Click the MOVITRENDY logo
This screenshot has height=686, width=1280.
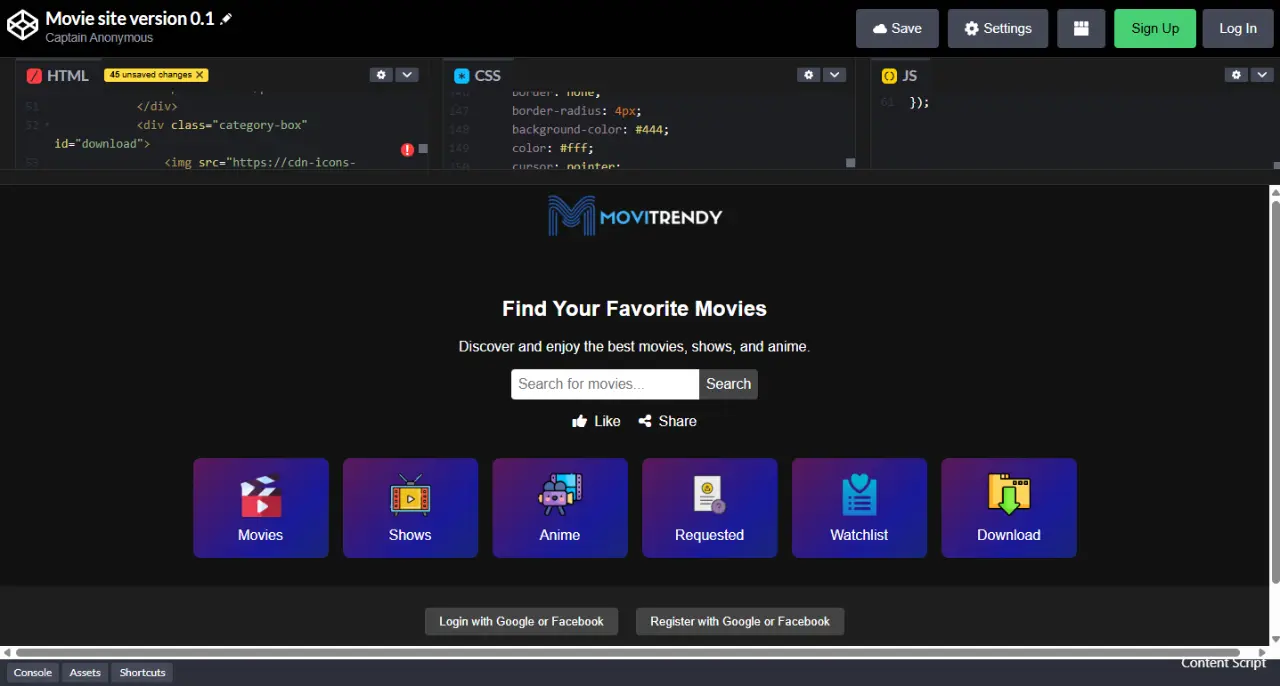point(635,216)
